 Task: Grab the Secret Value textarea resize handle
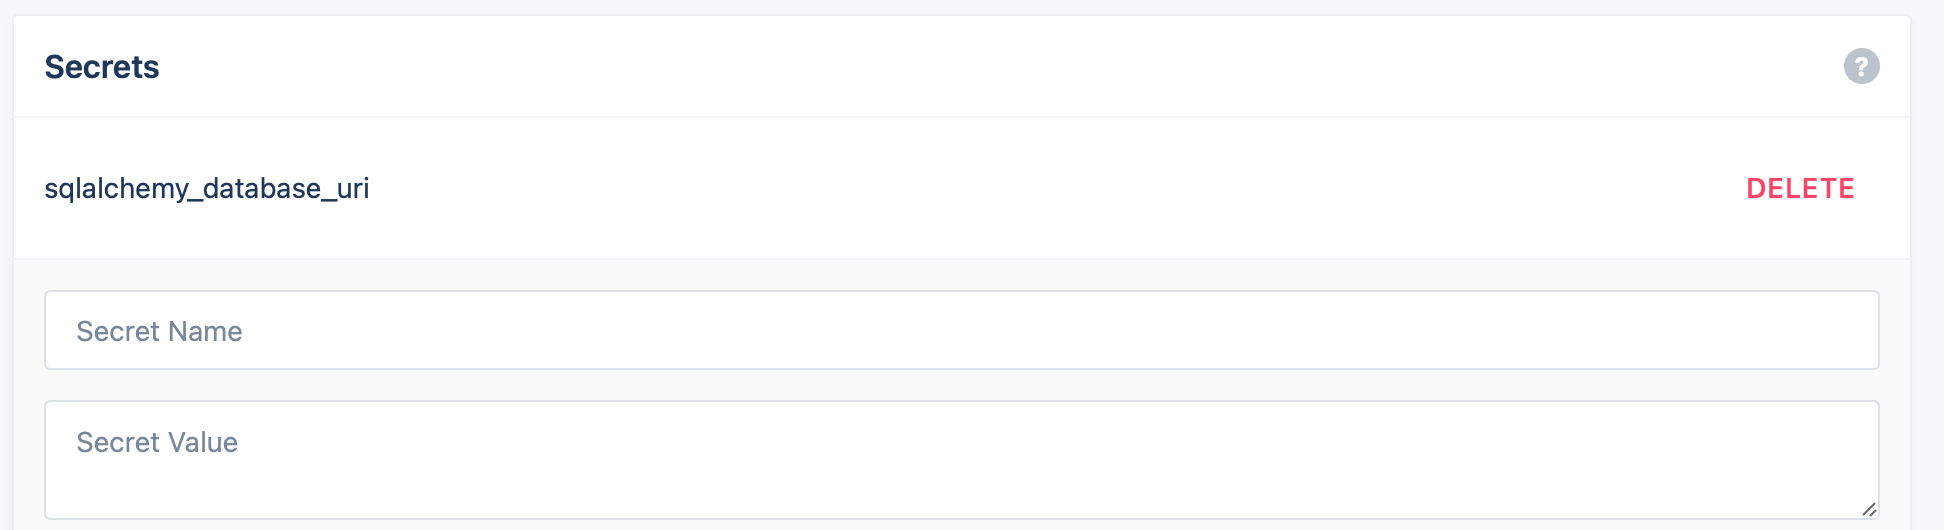[x=1869, y=509]
